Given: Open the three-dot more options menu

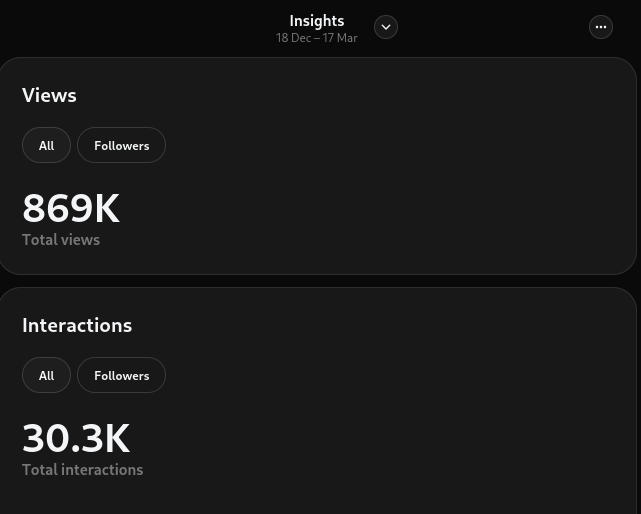Looking at the screenshot, I should click(601, 27).
